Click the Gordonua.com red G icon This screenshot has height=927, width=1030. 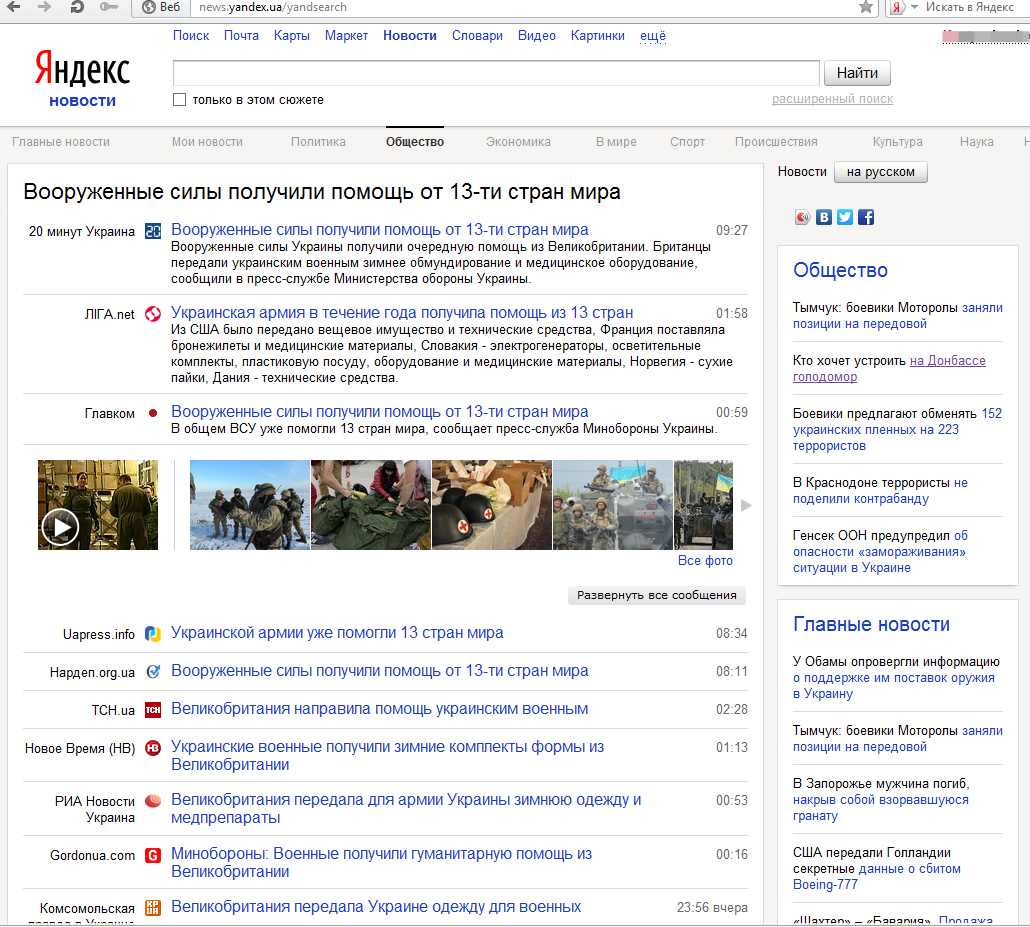tap(153, 855)
